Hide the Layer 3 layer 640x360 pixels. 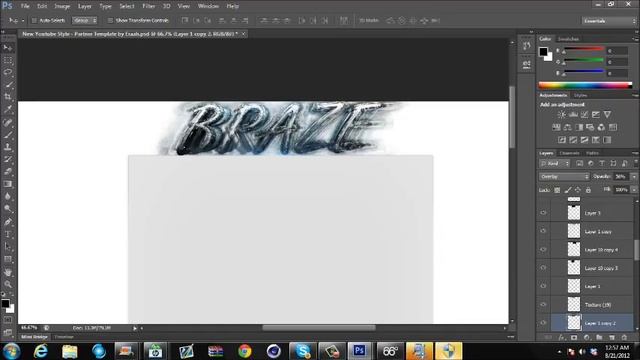pyautogui.click(x=543, y=213)
